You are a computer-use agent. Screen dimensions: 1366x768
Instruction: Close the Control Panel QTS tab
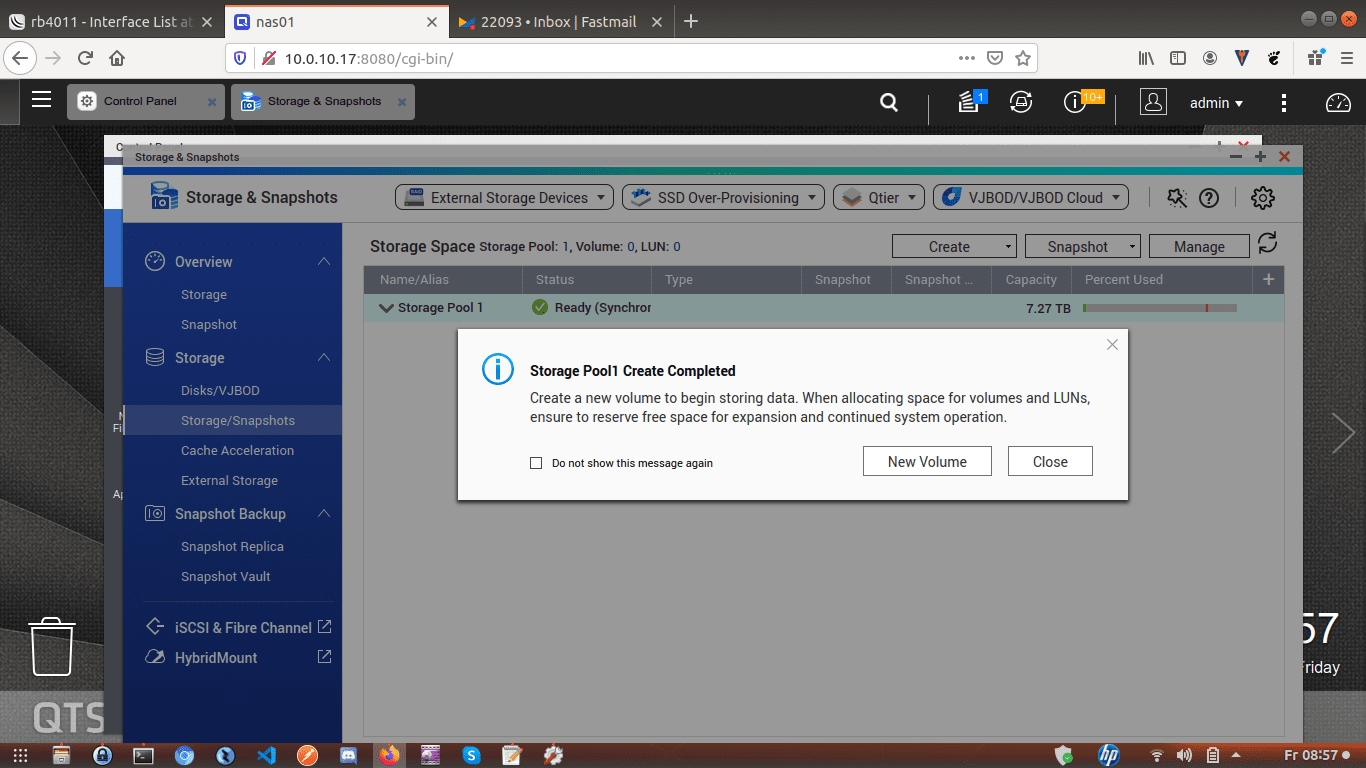[x=211, y=102]
